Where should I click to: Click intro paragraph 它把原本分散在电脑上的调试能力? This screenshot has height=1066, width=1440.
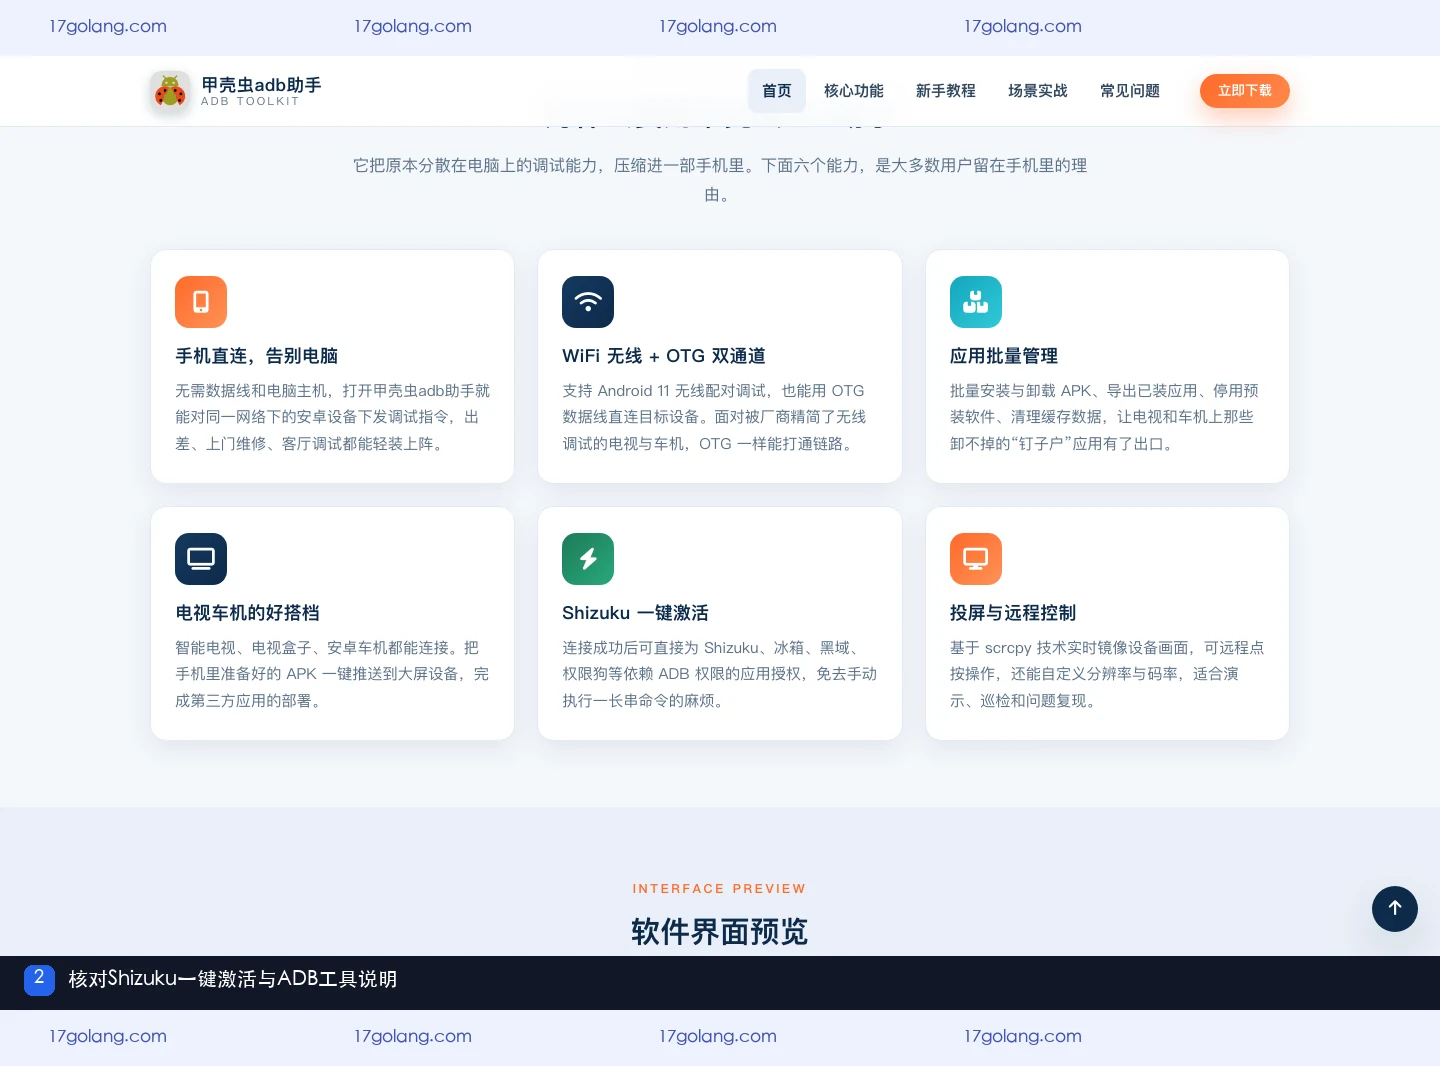pyautogui.click(x=720, y=180)
